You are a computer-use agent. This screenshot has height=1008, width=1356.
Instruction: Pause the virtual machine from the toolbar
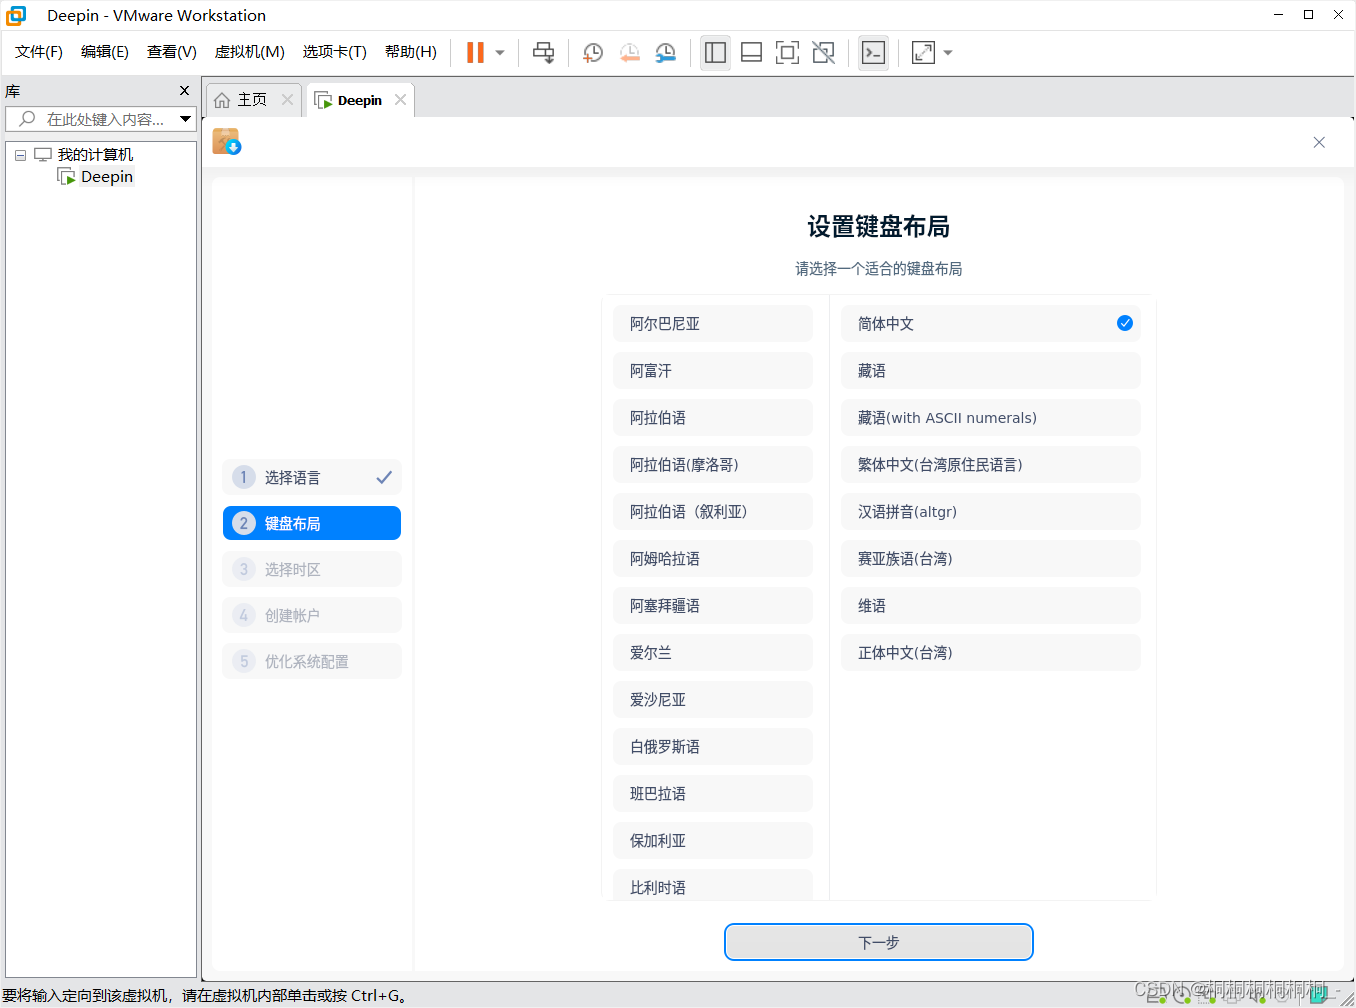[x=476, y=53]
